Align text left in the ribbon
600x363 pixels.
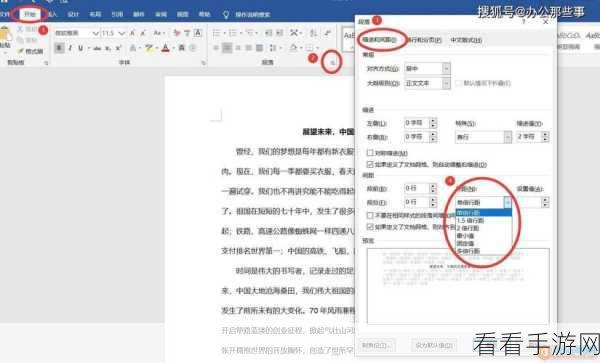(216, 48)
